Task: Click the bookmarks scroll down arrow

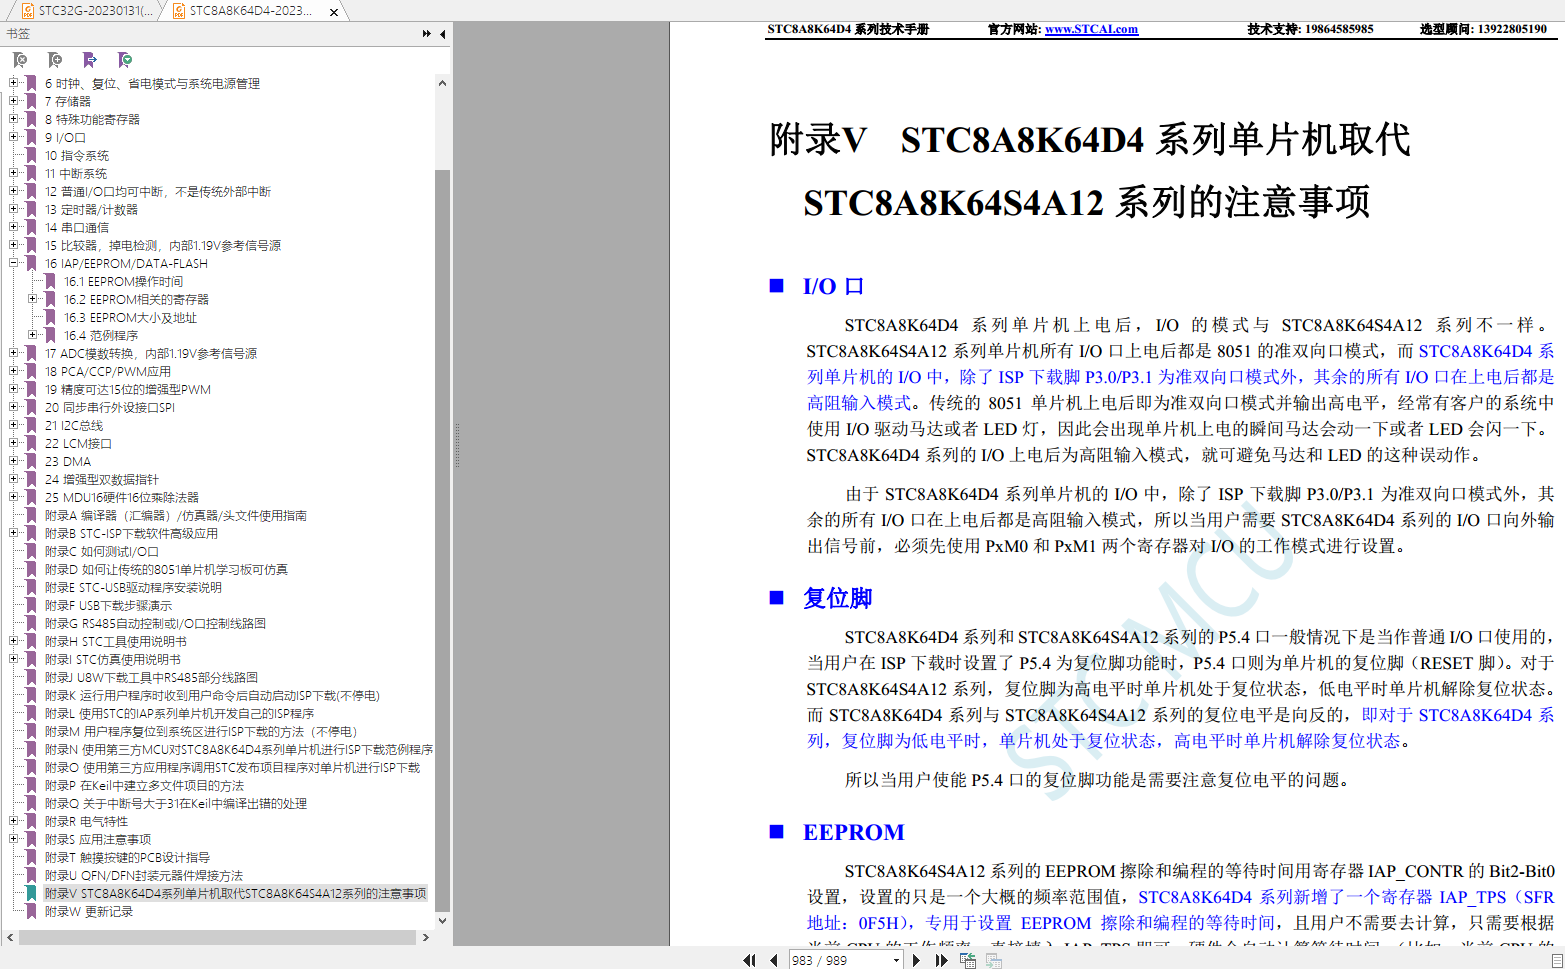Action: pyautogui.click(x=442, y=919)
